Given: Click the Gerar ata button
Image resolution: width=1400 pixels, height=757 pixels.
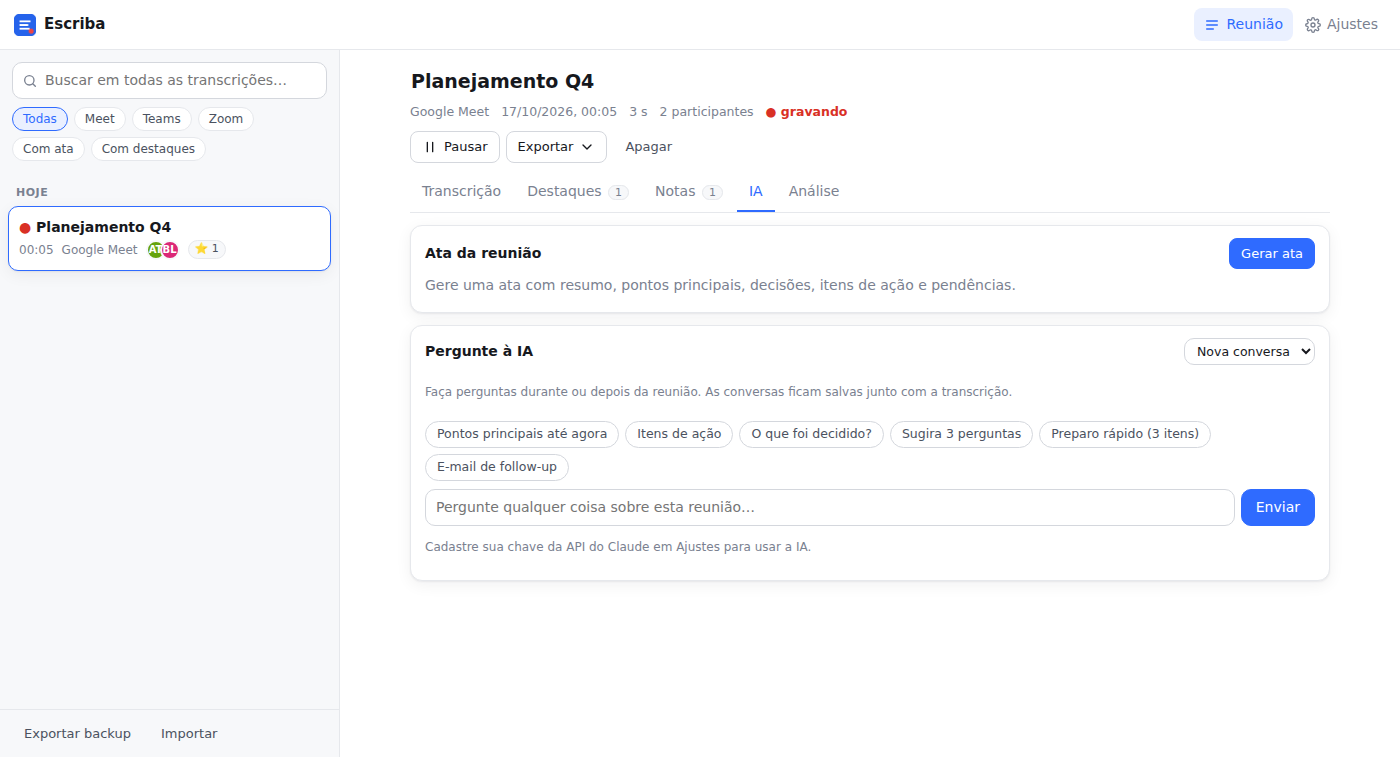Looking at the screenshot, I should point(1272,254).
